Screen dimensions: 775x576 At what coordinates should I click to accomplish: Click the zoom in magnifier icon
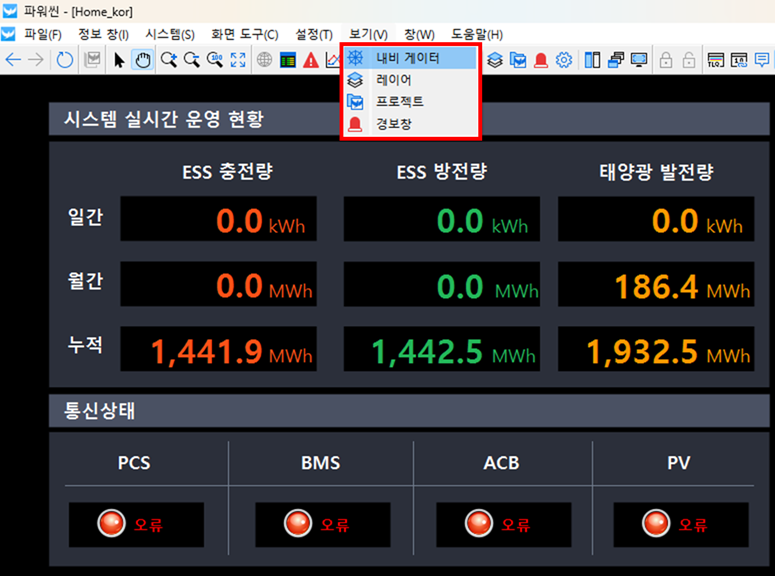point(168,60)
